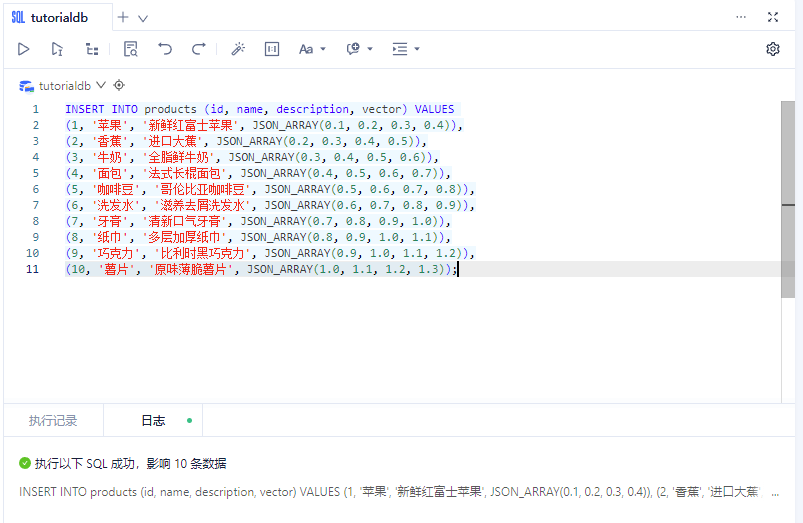The image size is (803, 523).
Task: Click the success message '执行以下 SQL 成功'
Action: coord(84,464)
